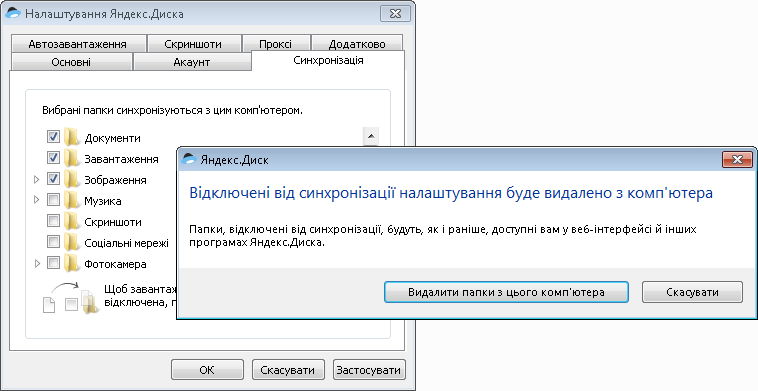This screenshot has height=391, width=758.
Task: Open the Скриншоти tab
Action: point(193,44)
